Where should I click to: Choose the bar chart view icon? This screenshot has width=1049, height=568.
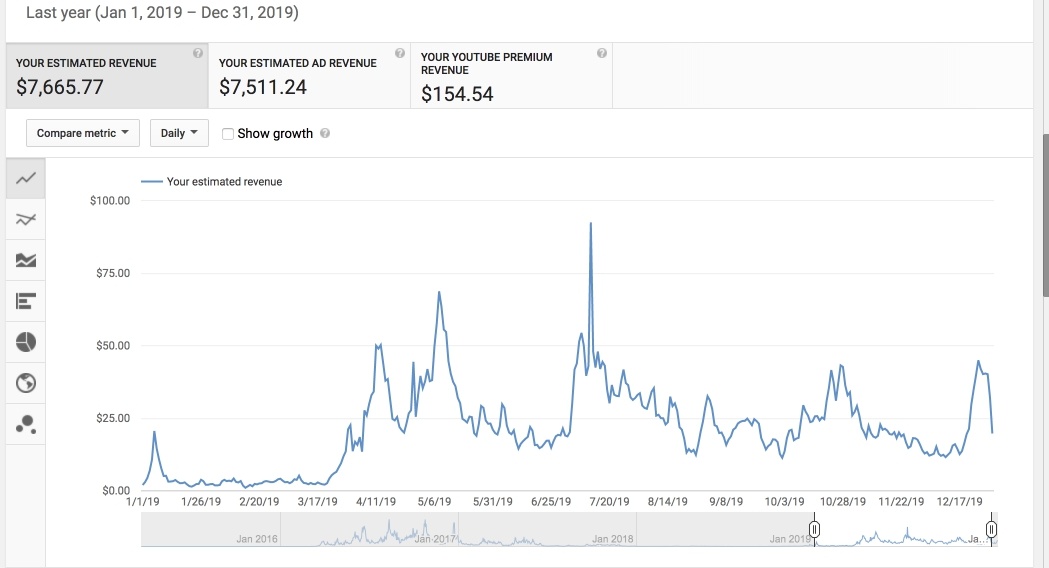(x=26, y=302)
